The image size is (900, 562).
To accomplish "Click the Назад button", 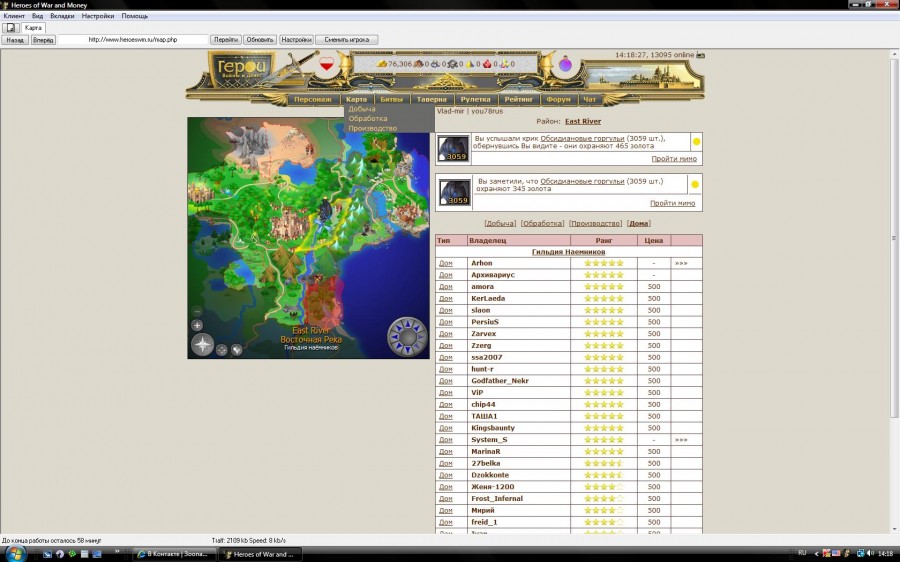I will (15, 40).
